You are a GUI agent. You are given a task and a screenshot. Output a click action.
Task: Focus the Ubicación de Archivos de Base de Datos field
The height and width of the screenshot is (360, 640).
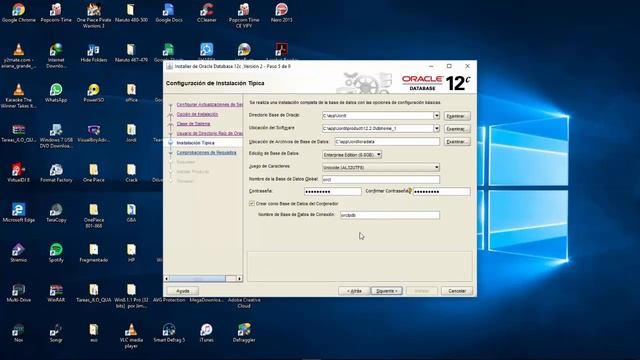tap(387, 142)
